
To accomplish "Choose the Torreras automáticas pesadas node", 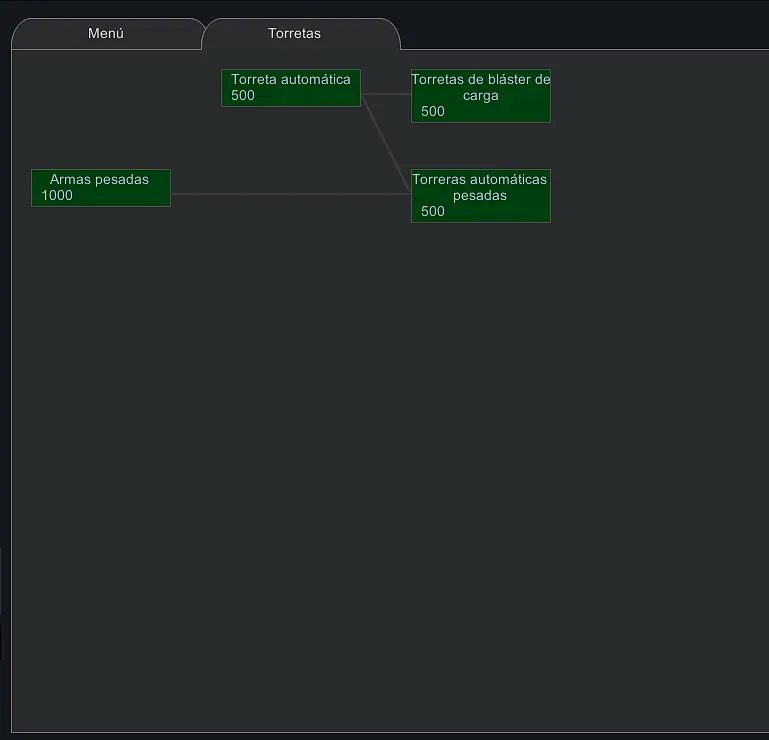I will [480, 196].
